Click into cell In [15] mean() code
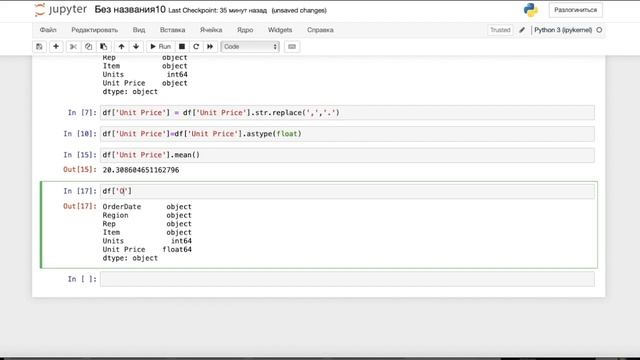 pos(347,155)
